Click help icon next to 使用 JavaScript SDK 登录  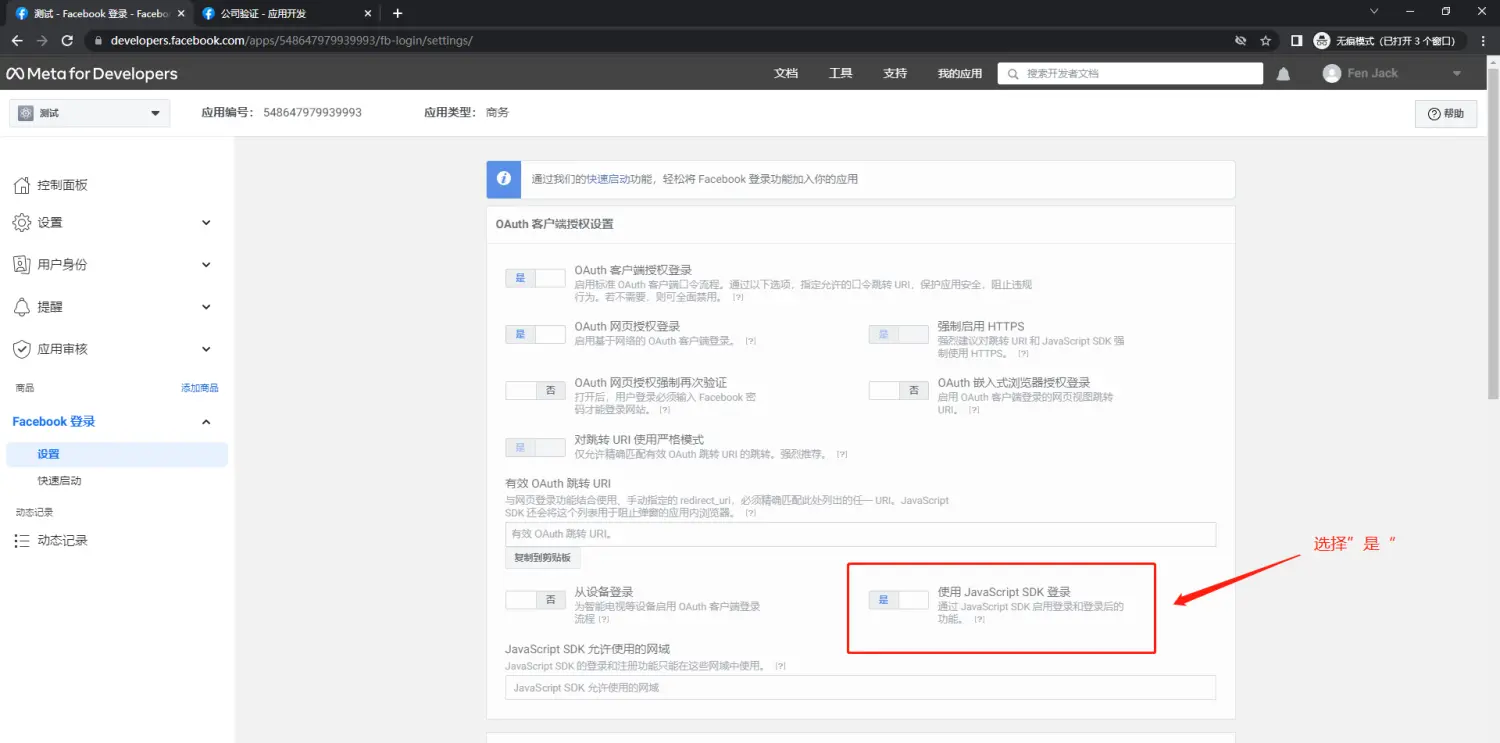(980, 620)
